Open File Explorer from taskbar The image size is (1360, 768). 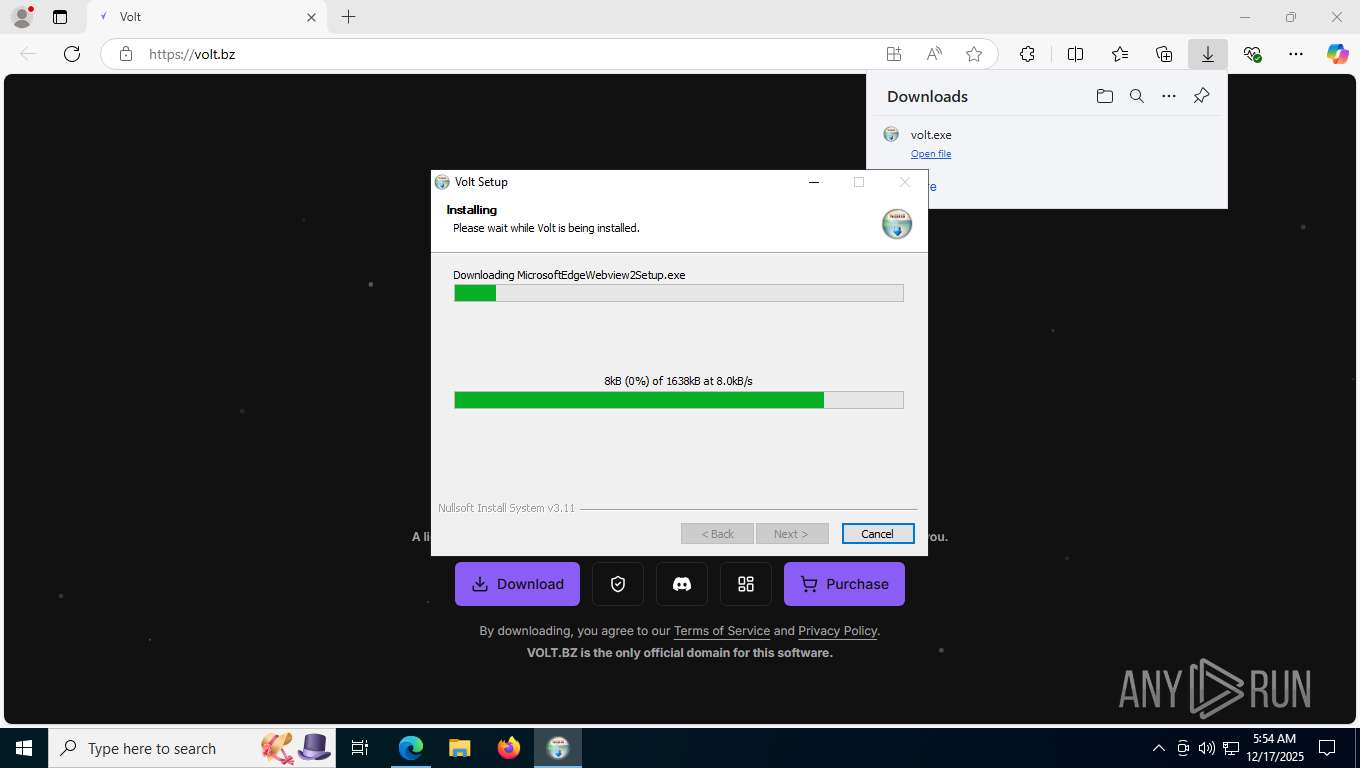(459, 748)
